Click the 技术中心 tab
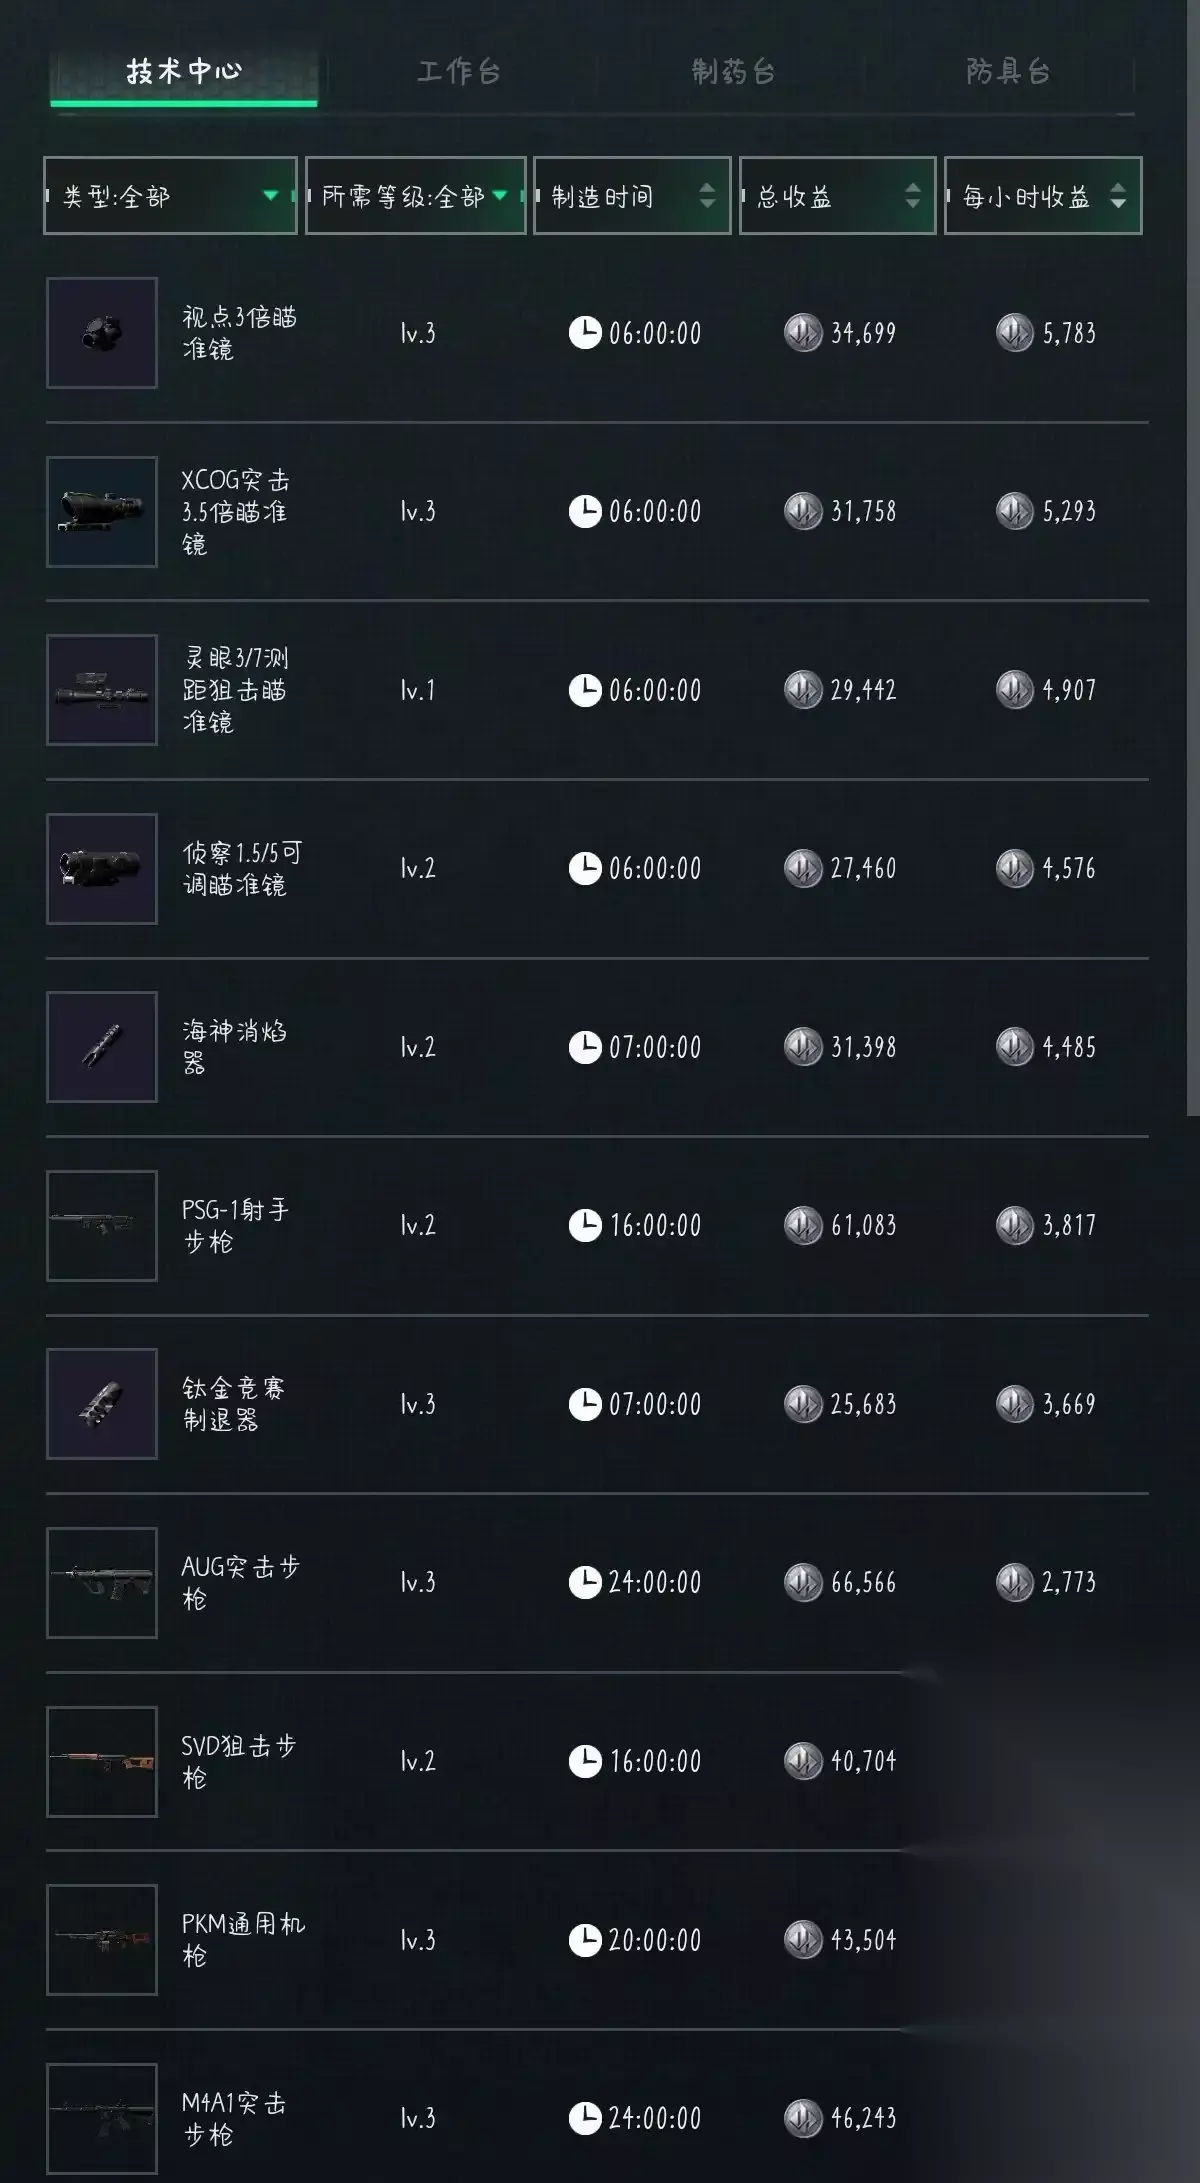 point(184,72)
